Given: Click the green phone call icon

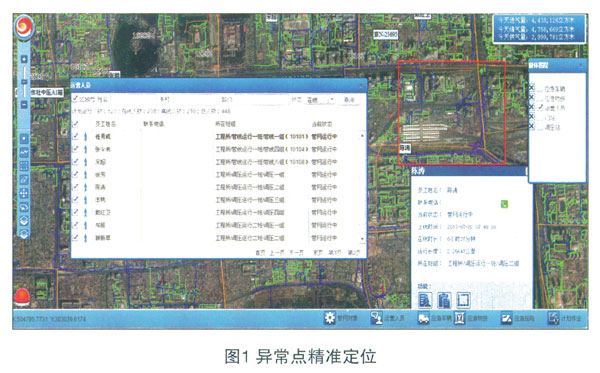Looking at the screenshot, I should [504, 204].
